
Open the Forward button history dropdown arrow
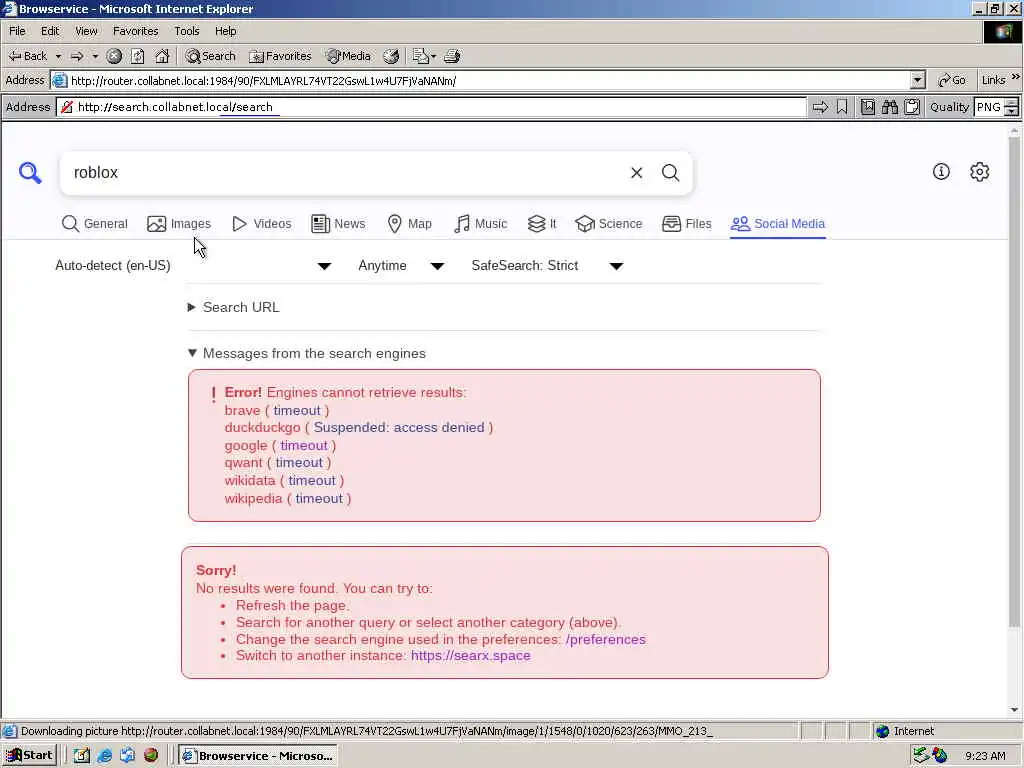[x=95, y=56]
